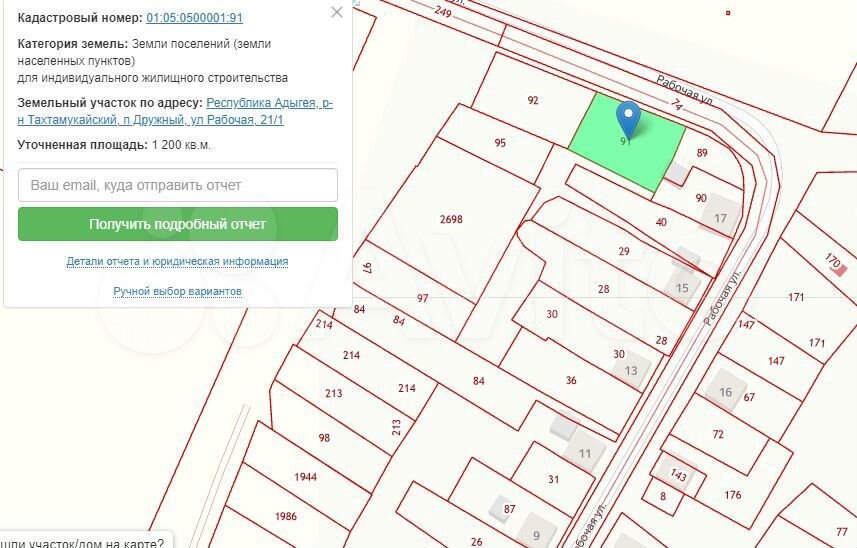Open Детали отчета и юридическая информация link
The width and height of the screenshot is (857, 548).
(177, 261)
